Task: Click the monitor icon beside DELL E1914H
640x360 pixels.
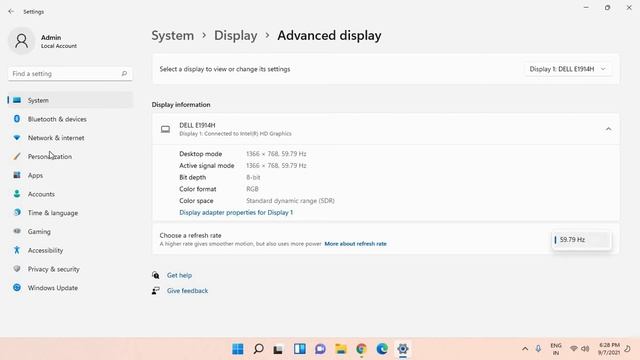Action: click(165, 129)
